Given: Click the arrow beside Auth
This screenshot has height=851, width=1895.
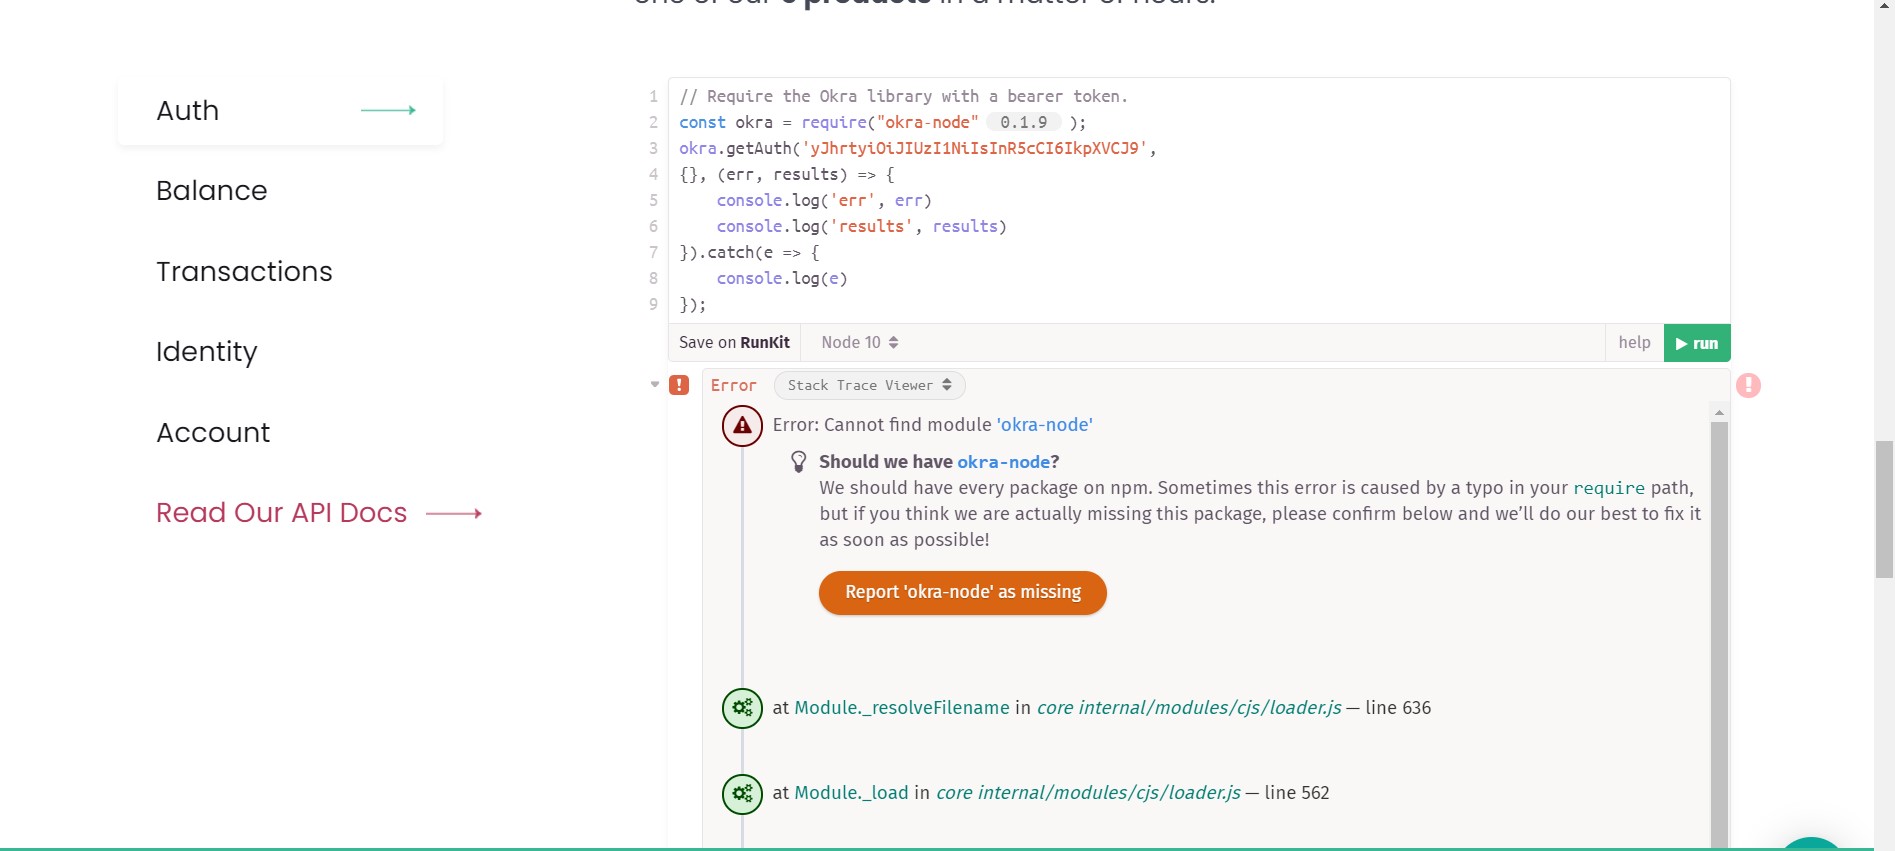Looking at the screenshot, I should coord(388,110).
